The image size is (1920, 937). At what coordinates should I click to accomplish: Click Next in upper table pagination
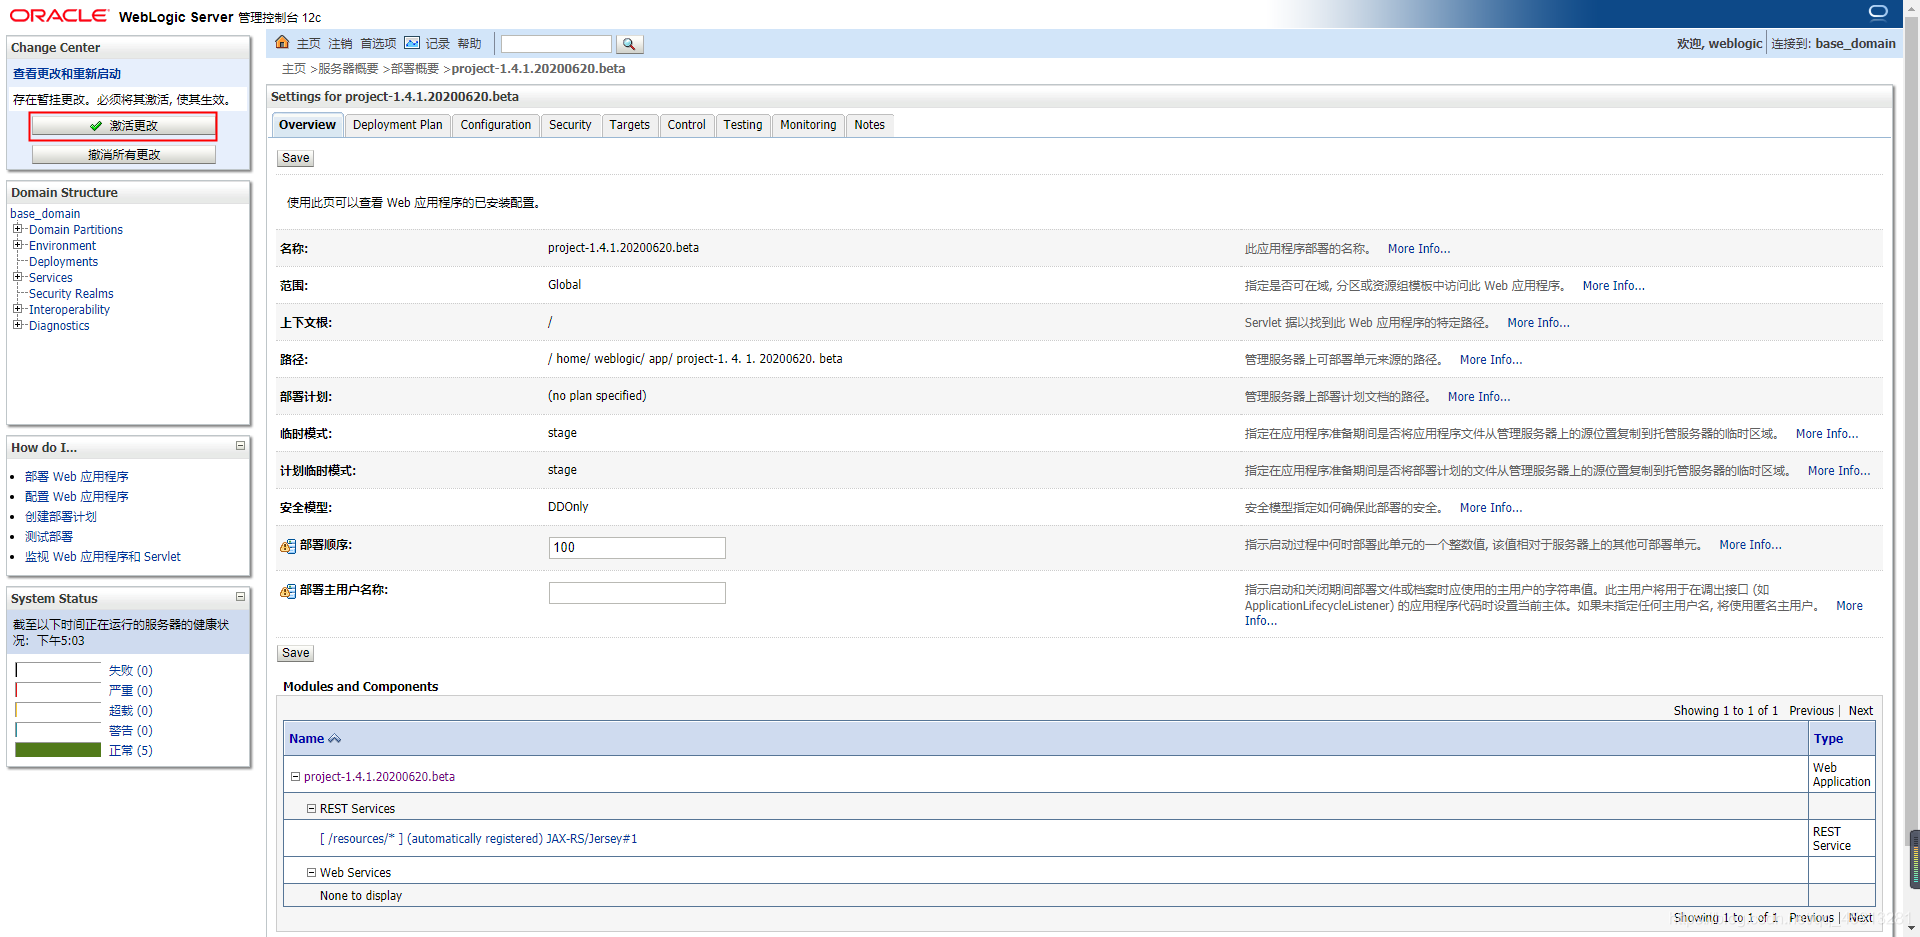(1860, 711)
